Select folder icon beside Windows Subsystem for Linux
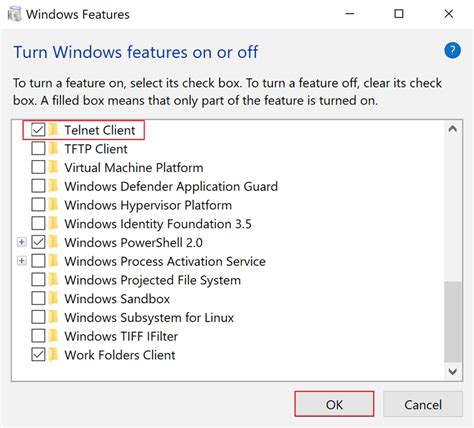The width and height of the screenshot is (474, 428). click(53, 317)
